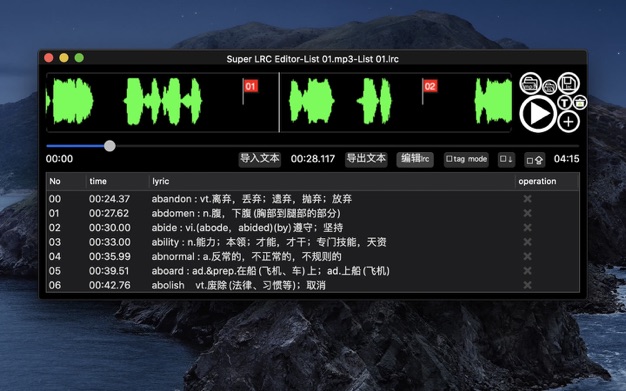The height and width of the screenshot is (391, 626).
Task: Click the playback position slider knob
Action: tap(110, 146)
